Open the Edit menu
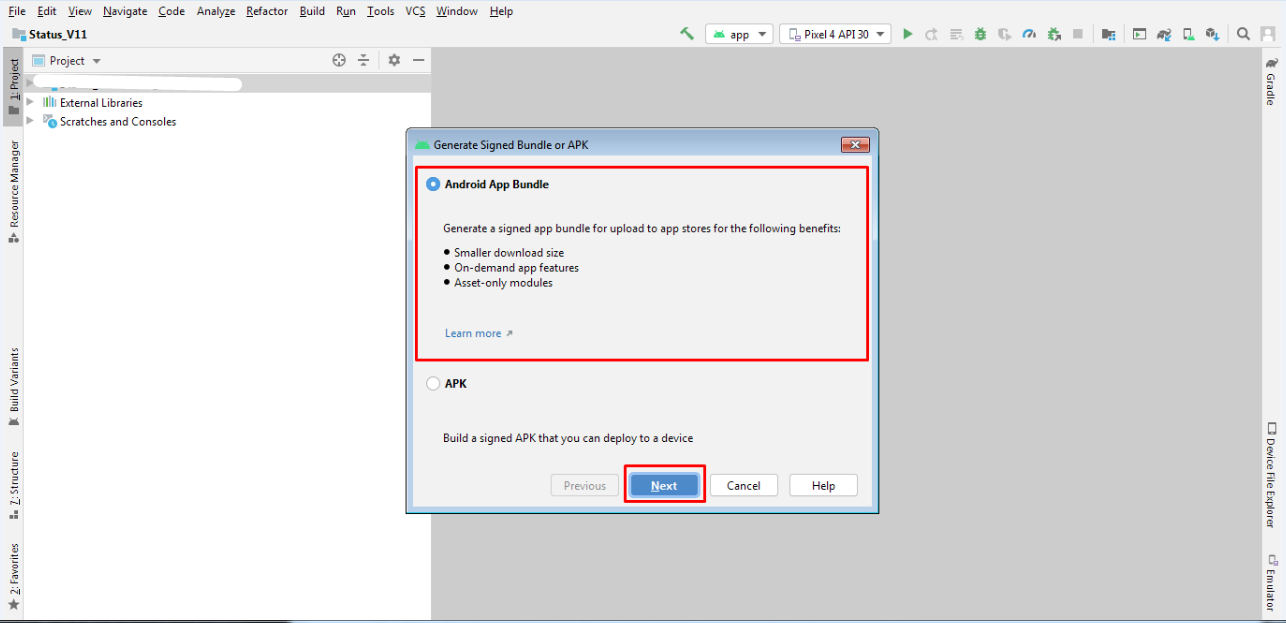 tap(47, 11)
